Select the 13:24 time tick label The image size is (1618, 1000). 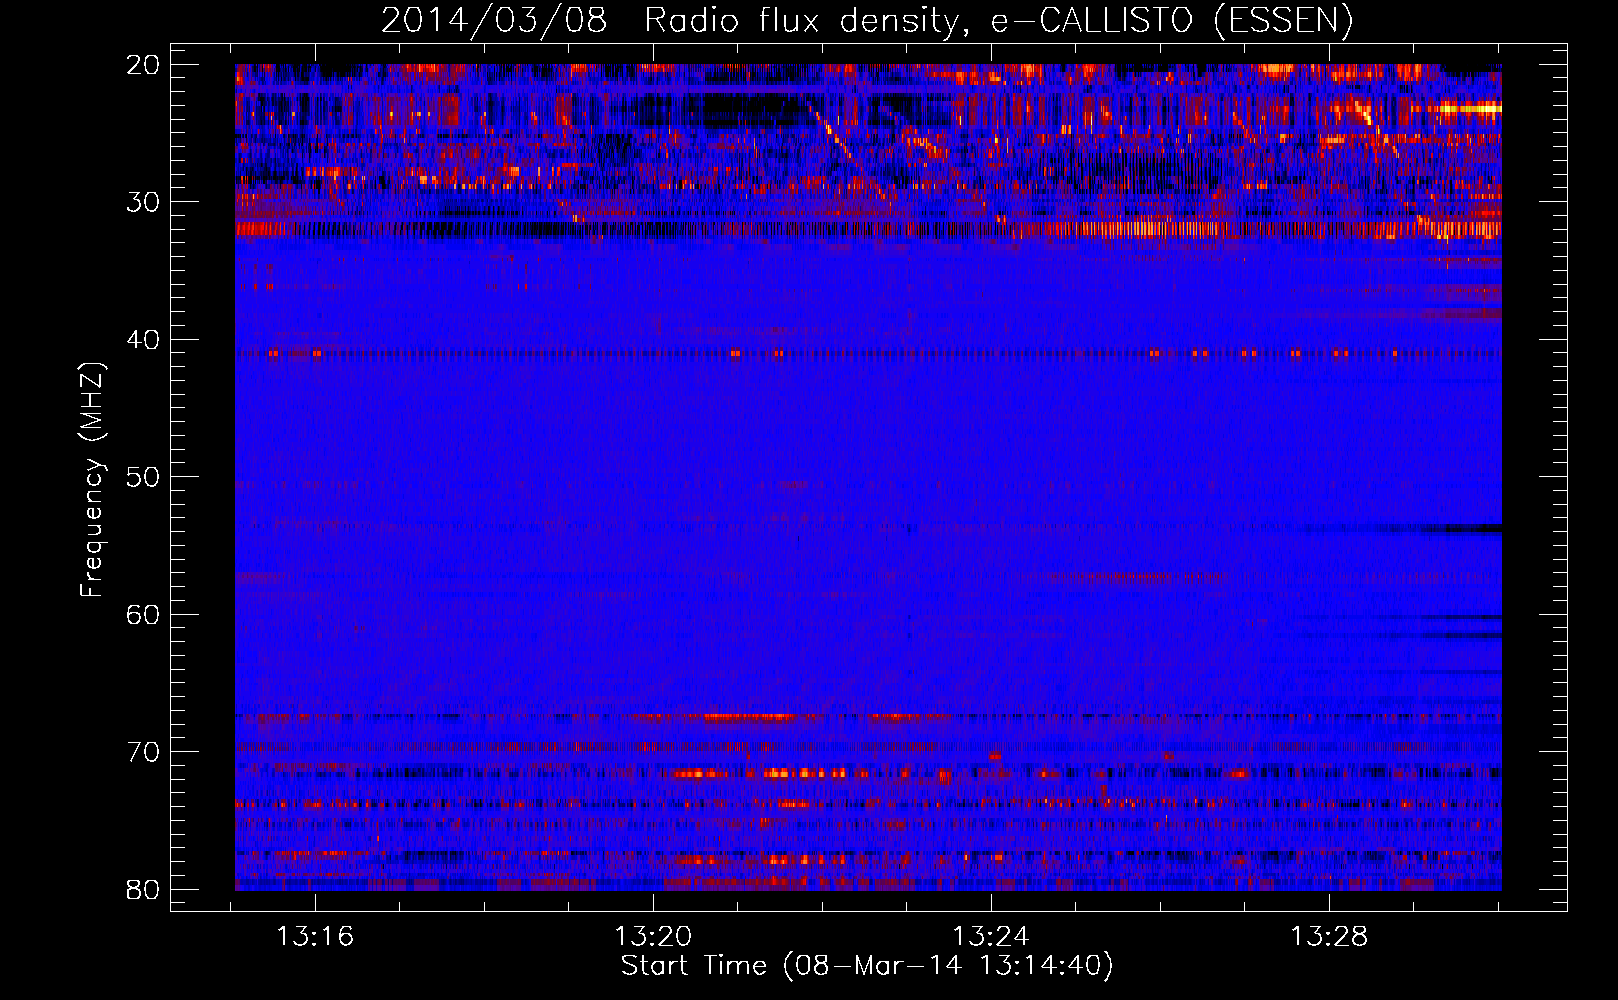coord(991,937)
